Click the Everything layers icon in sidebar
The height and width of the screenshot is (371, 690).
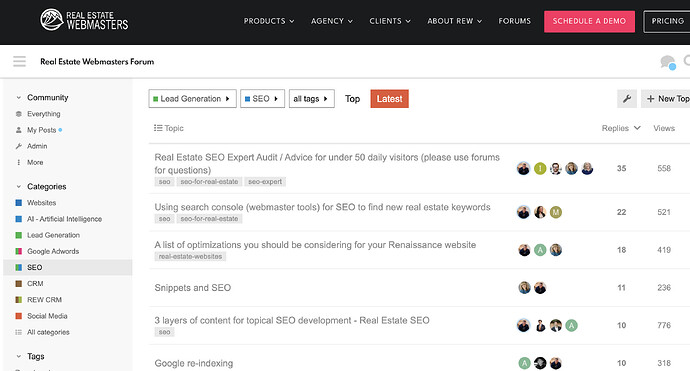click(x=18, y=114)
